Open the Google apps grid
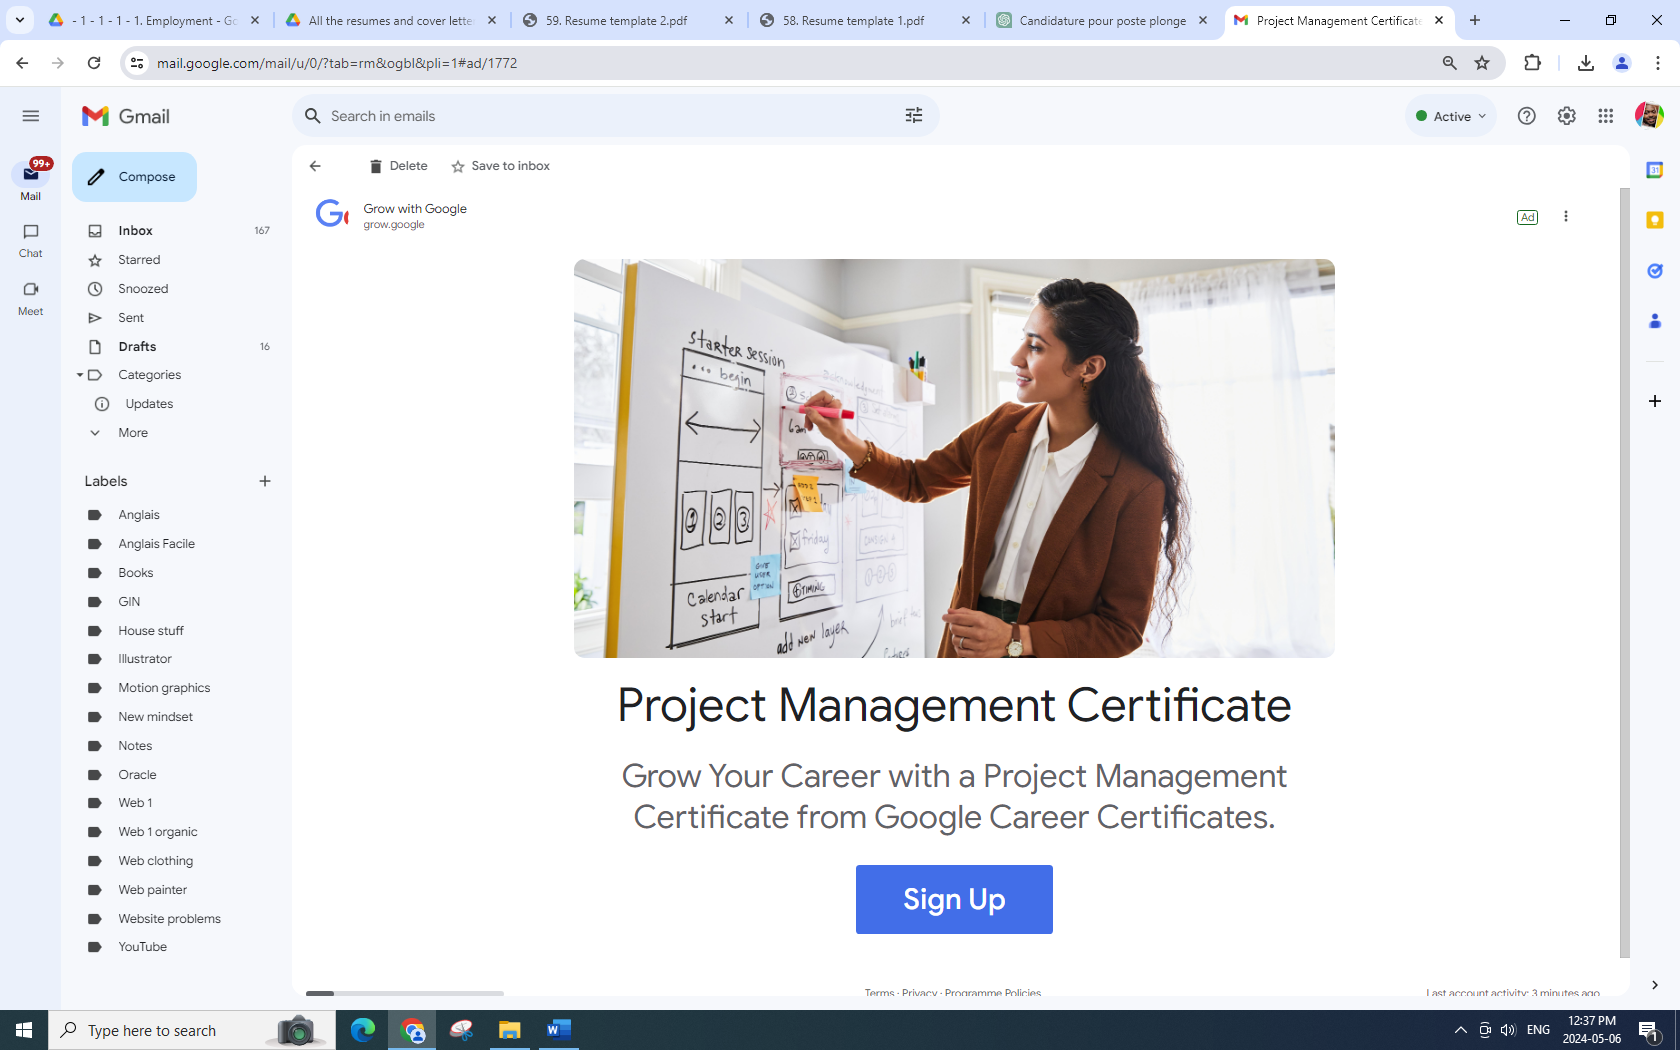The width and height of the screenshot is (1680, 1050). [x=1605, y=116]
